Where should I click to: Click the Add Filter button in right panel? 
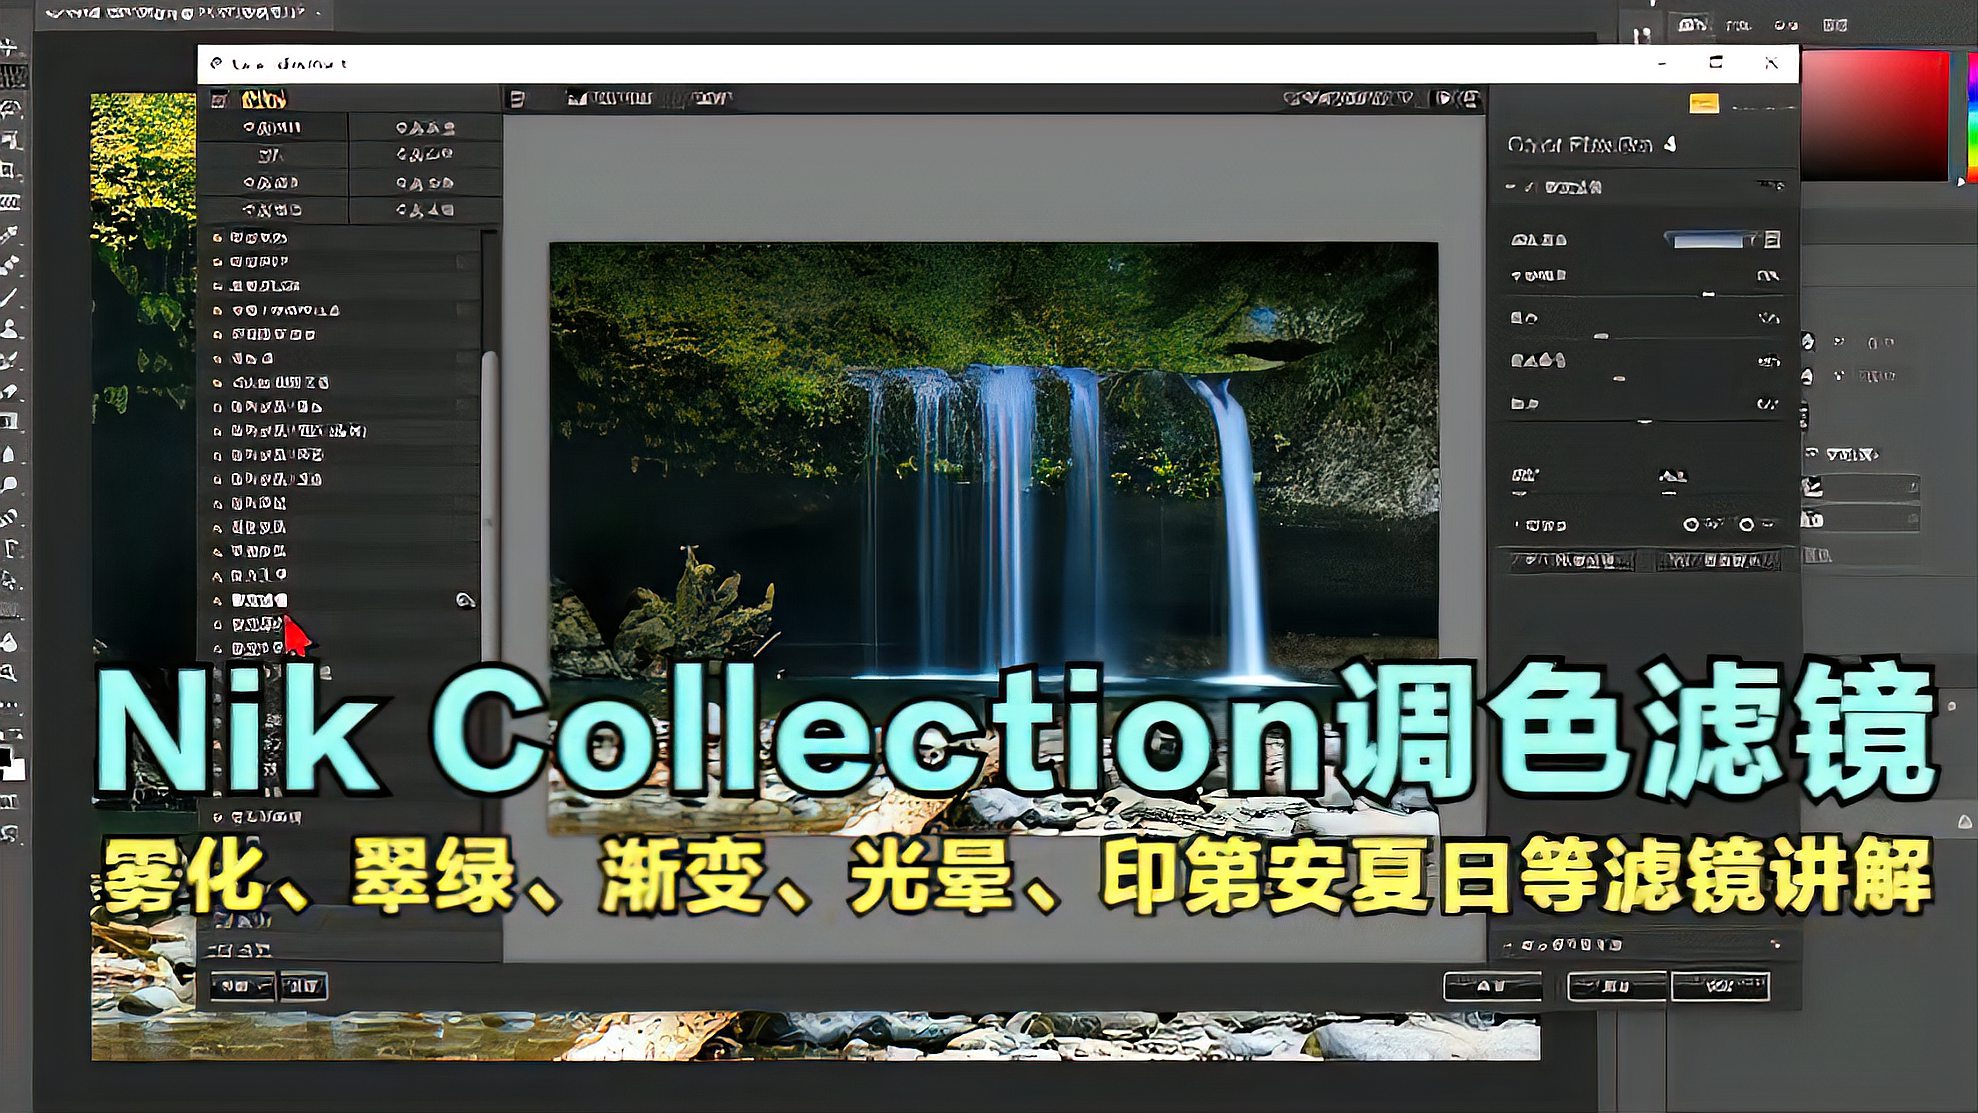point(1572,561)
